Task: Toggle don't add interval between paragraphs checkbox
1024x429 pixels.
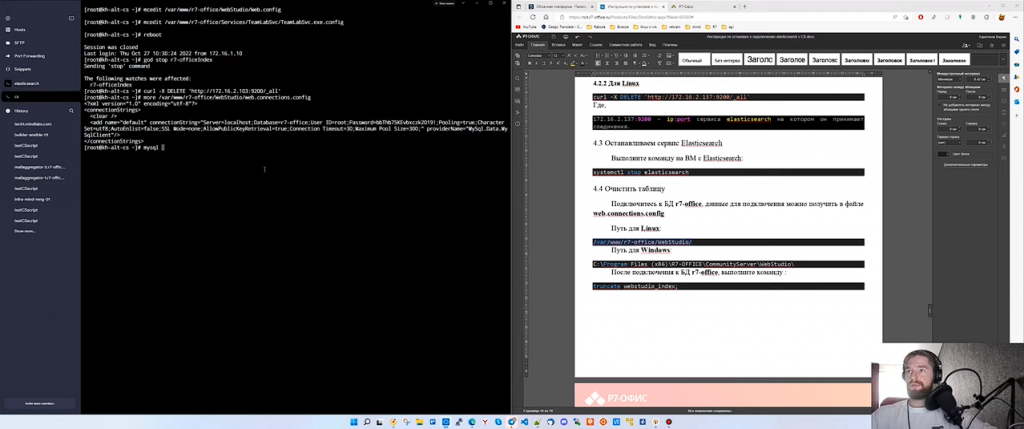Action: pyautogui.click(x=940, y=104)
